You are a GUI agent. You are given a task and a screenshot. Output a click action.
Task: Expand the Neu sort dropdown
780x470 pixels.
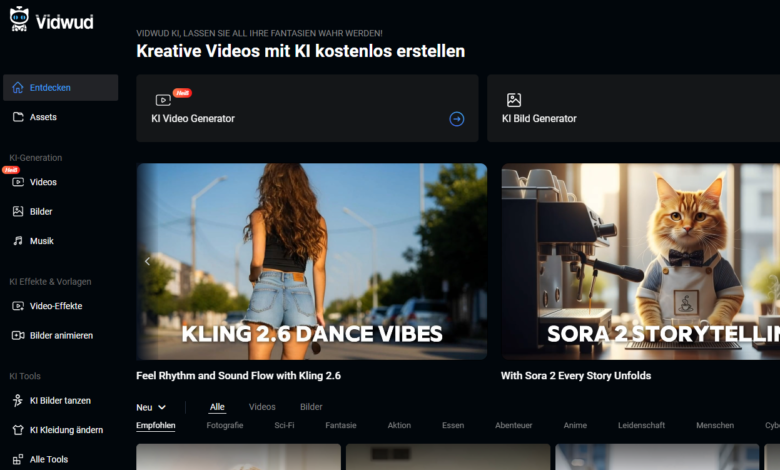point(151,407)
